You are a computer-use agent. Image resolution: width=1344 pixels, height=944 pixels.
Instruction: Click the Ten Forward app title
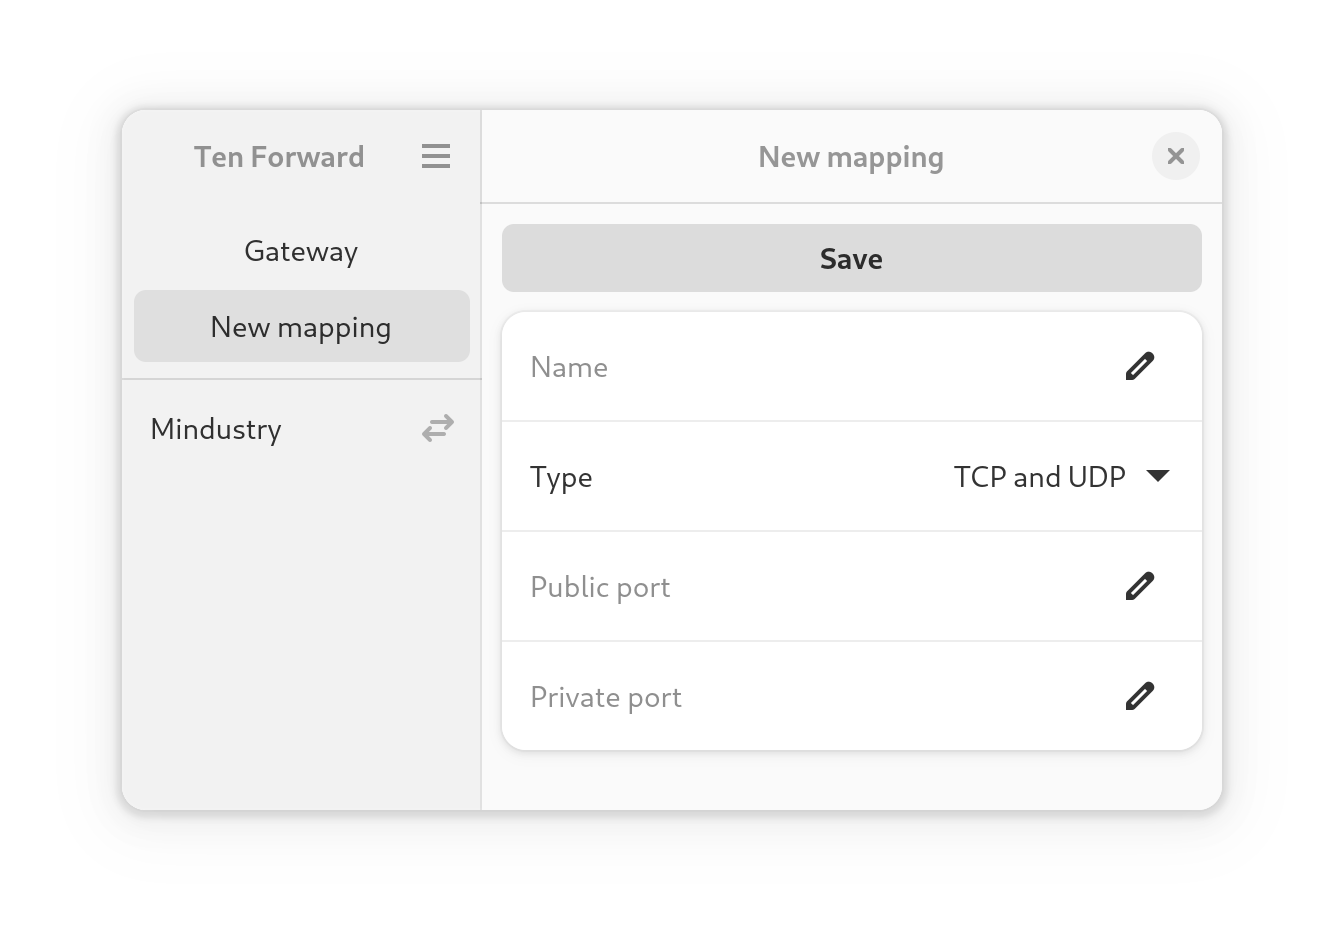point(279,157)
